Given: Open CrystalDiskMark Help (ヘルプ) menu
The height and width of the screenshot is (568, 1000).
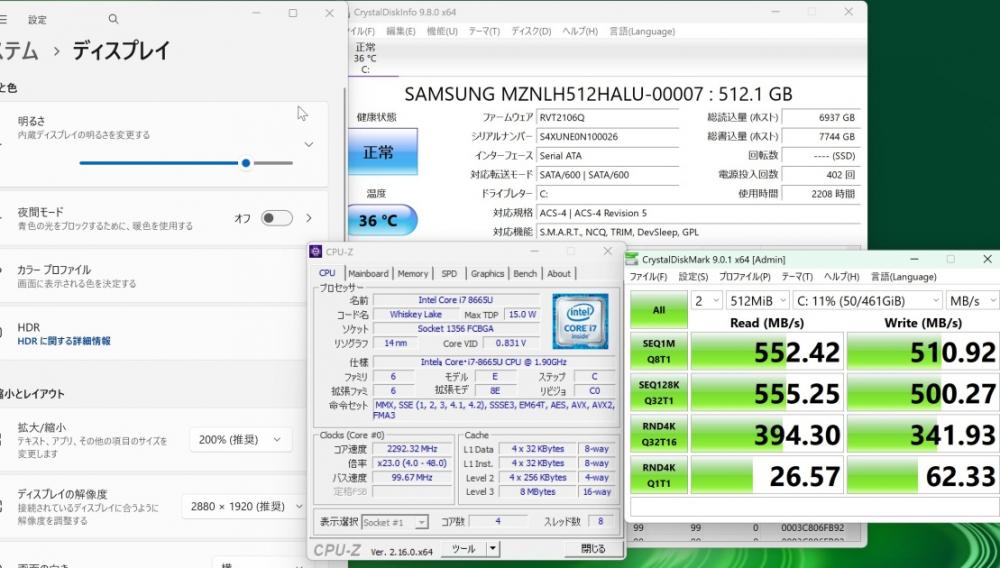Looking at the screenshot, I should (841, 277).
